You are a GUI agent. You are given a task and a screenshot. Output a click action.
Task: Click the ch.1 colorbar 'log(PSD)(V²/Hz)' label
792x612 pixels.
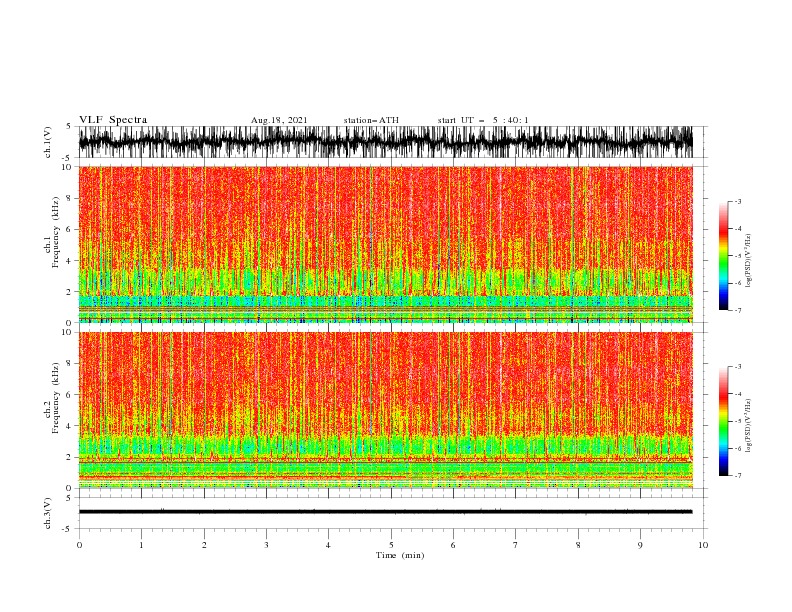click(748, 261)
